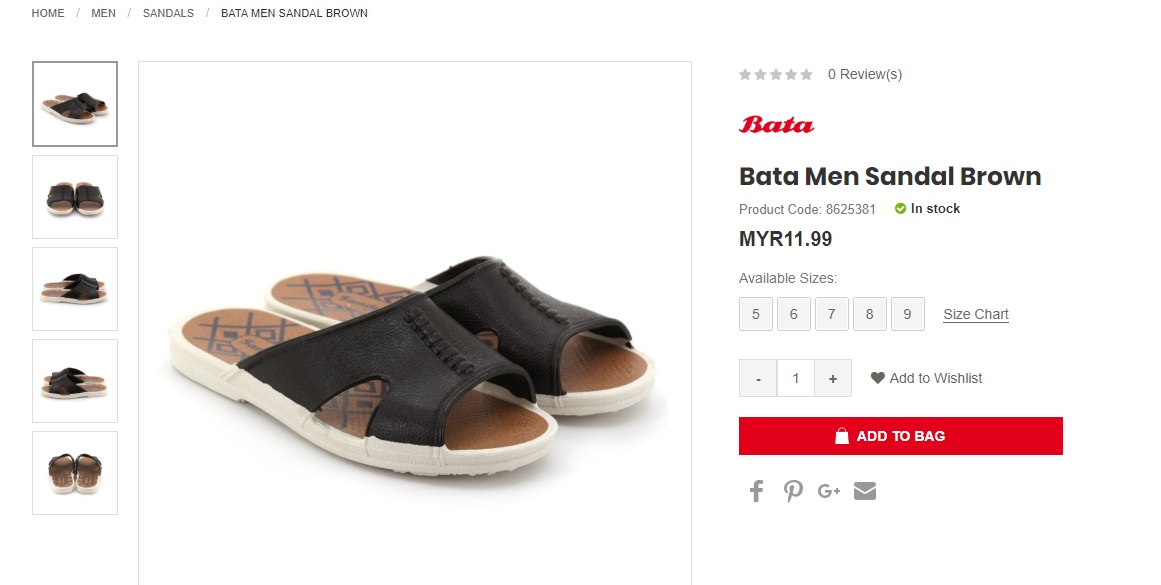Viewport: 1161px width, 585px height.
Task: View second sandal thumbnail image
Action: click(x=75, y=197)
